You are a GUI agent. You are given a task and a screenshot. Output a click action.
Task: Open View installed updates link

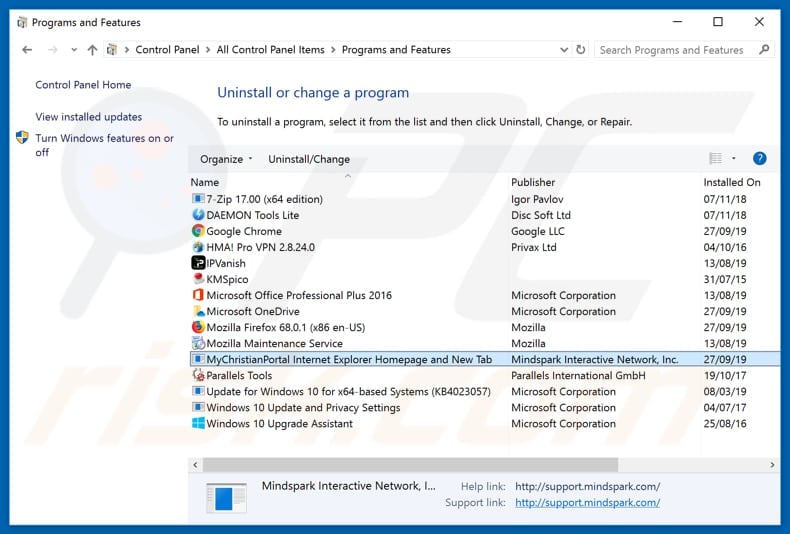tap(89, 117)
